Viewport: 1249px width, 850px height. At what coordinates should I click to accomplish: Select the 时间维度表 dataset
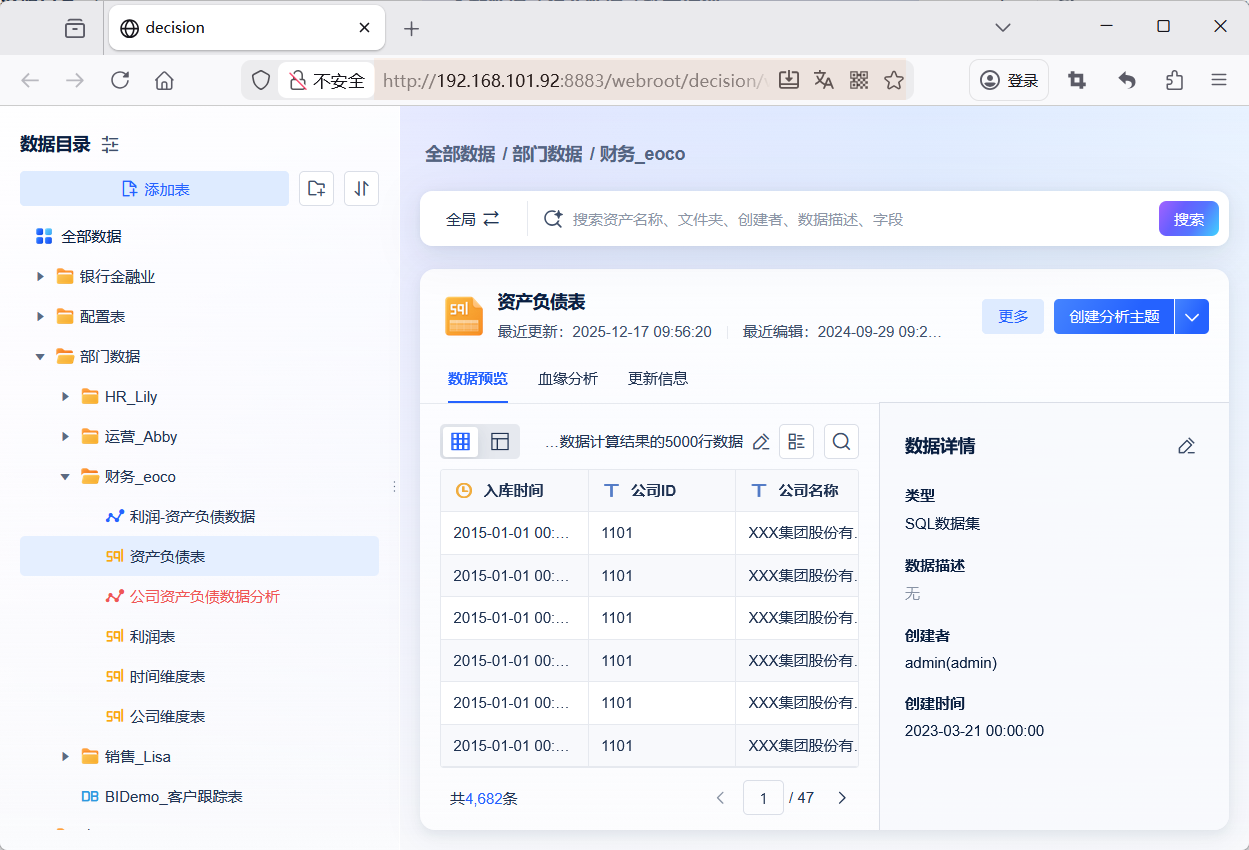[168, 676]
